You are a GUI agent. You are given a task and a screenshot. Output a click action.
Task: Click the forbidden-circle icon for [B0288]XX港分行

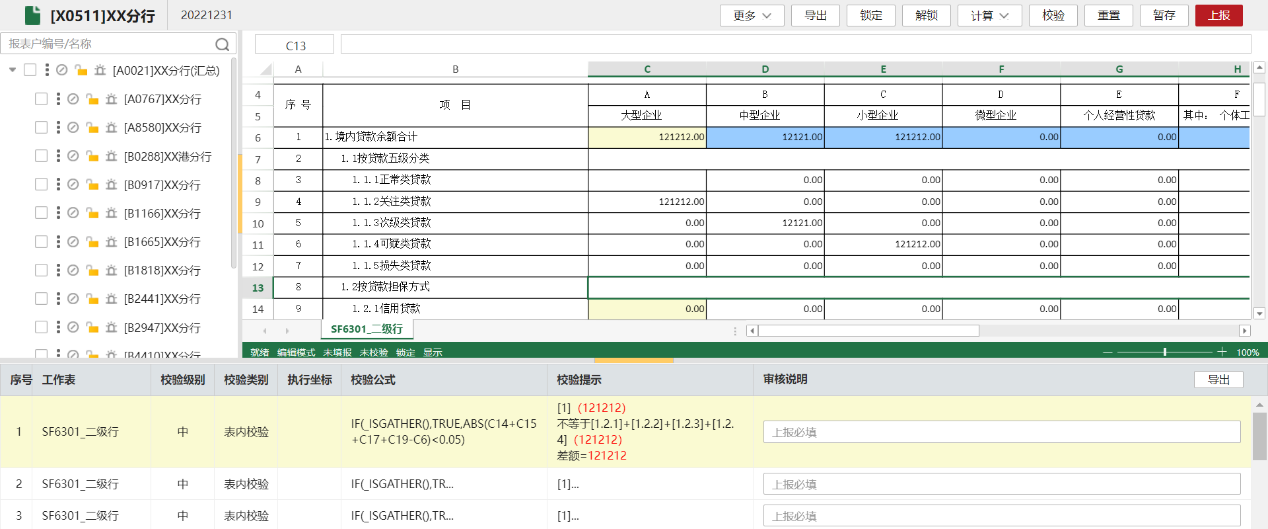tap(73, 156)
